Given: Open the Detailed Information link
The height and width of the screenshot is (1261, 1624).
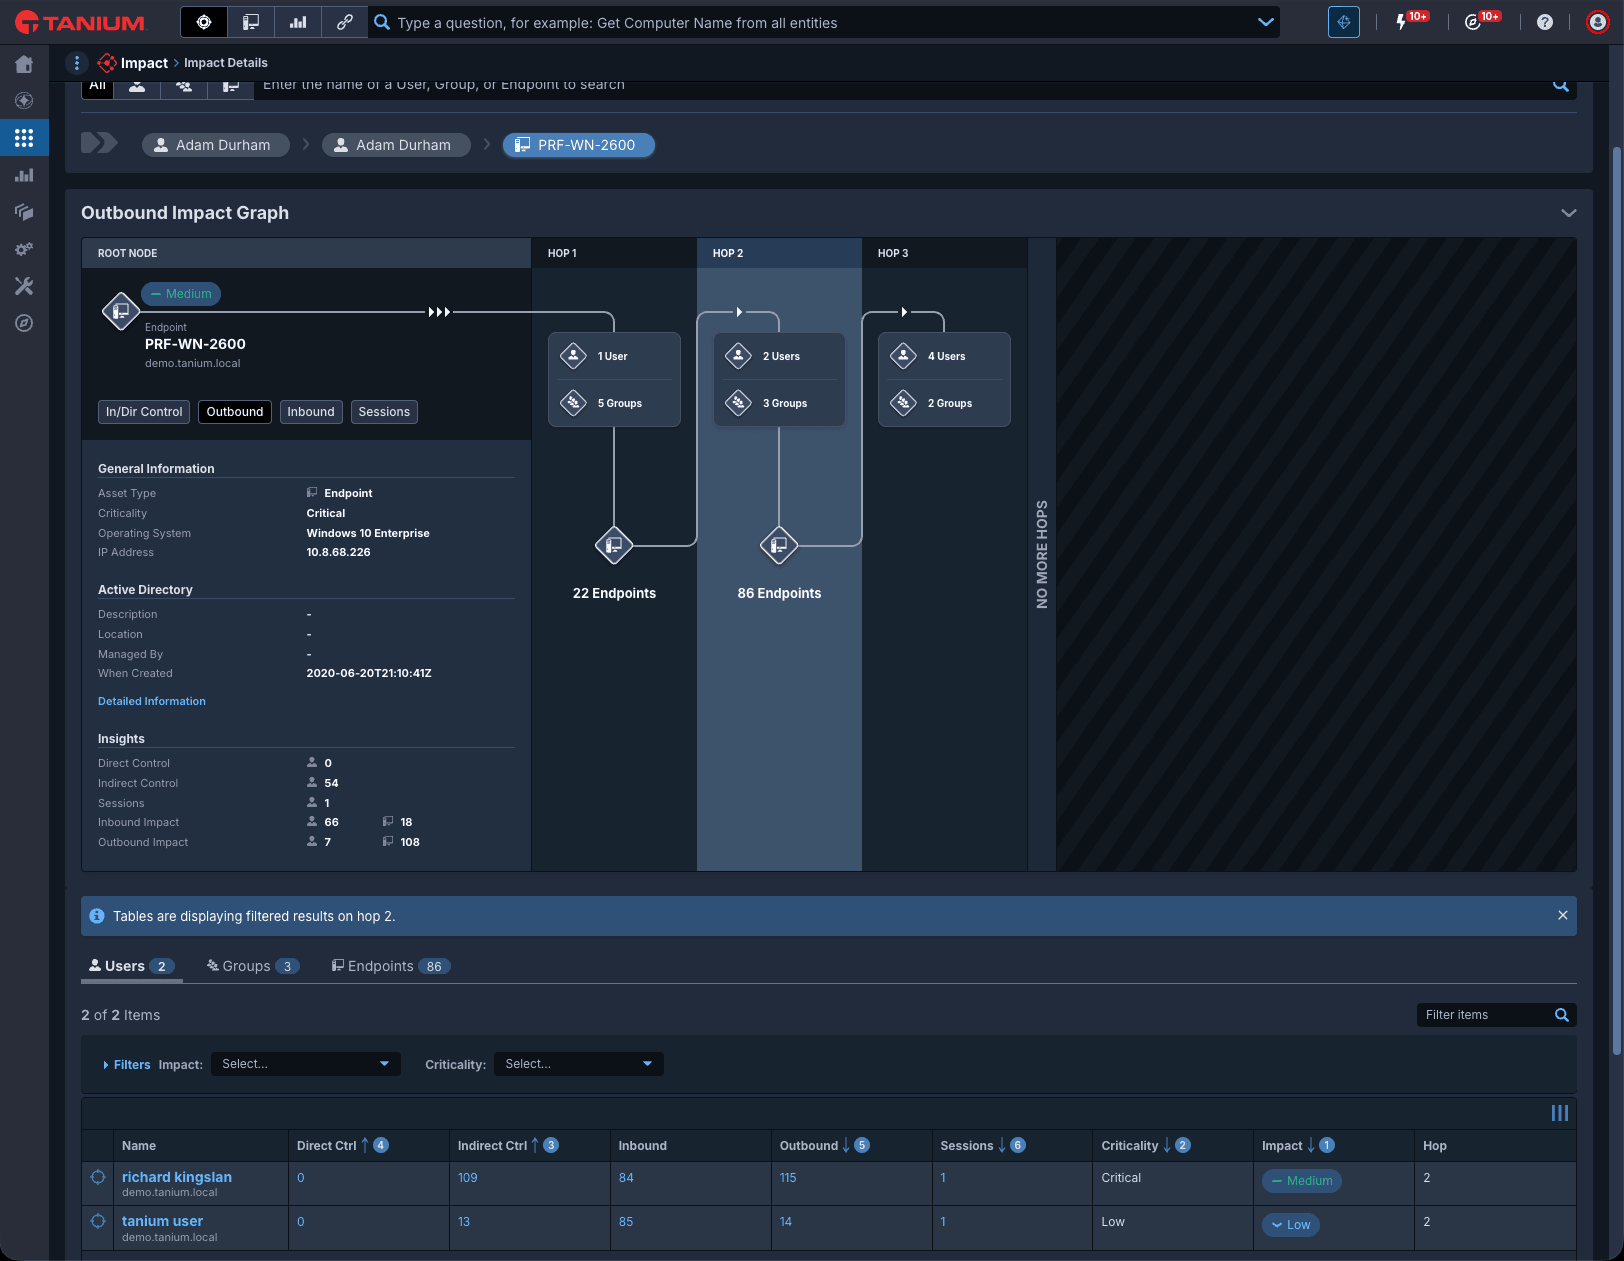Looking at the screenshot, I should pyautogui.click(x=152, y=702).
